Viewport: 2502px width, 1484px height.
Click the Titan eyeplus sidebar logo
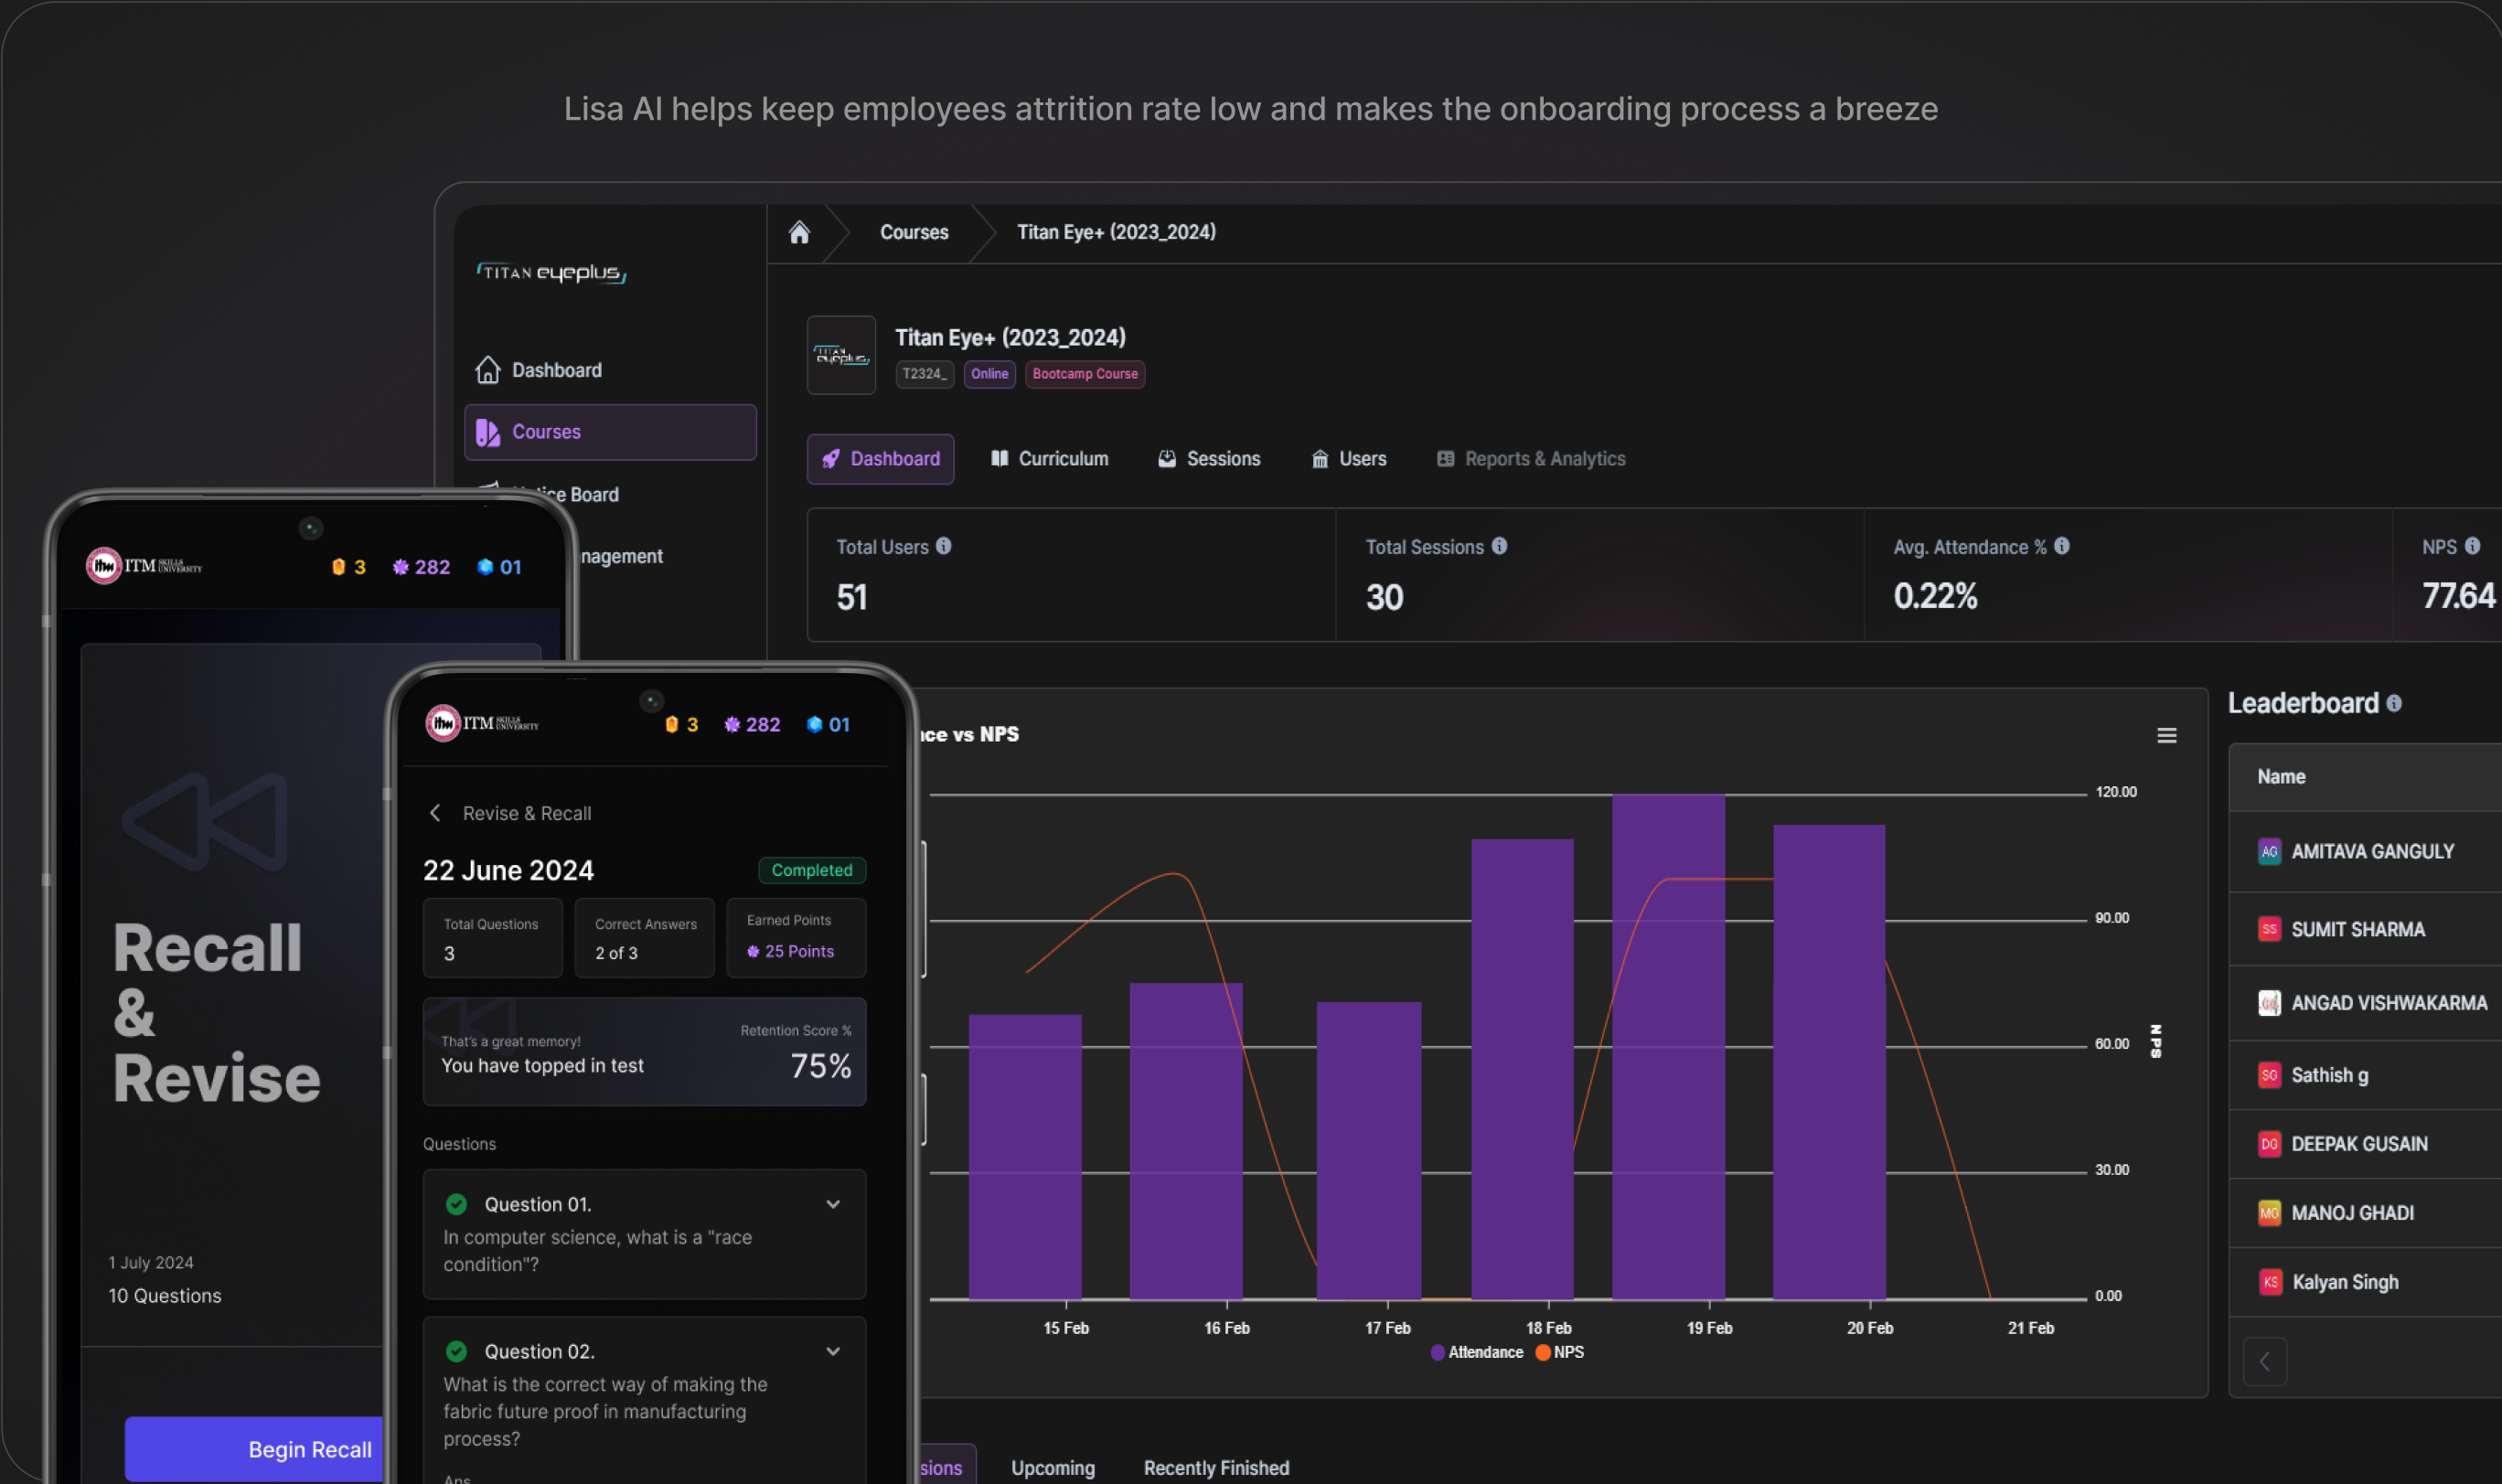point(551,272)
